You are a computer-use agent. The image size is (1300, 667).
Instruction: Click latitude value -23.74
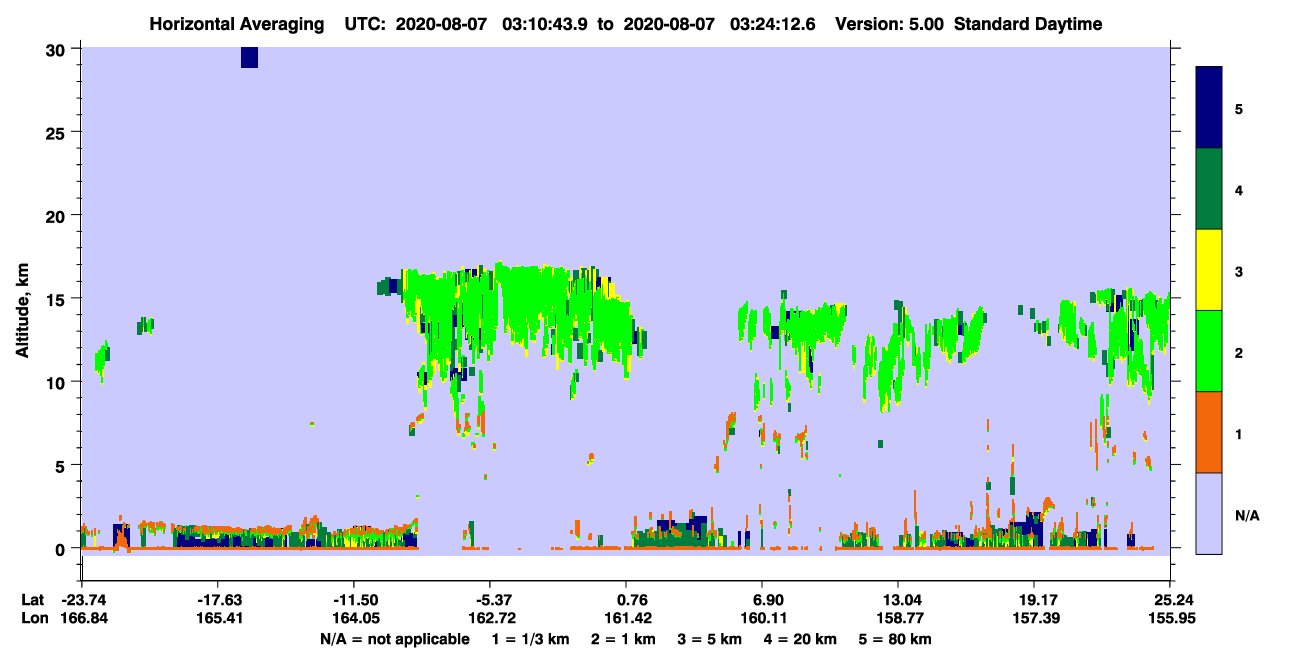click(82, 600)
